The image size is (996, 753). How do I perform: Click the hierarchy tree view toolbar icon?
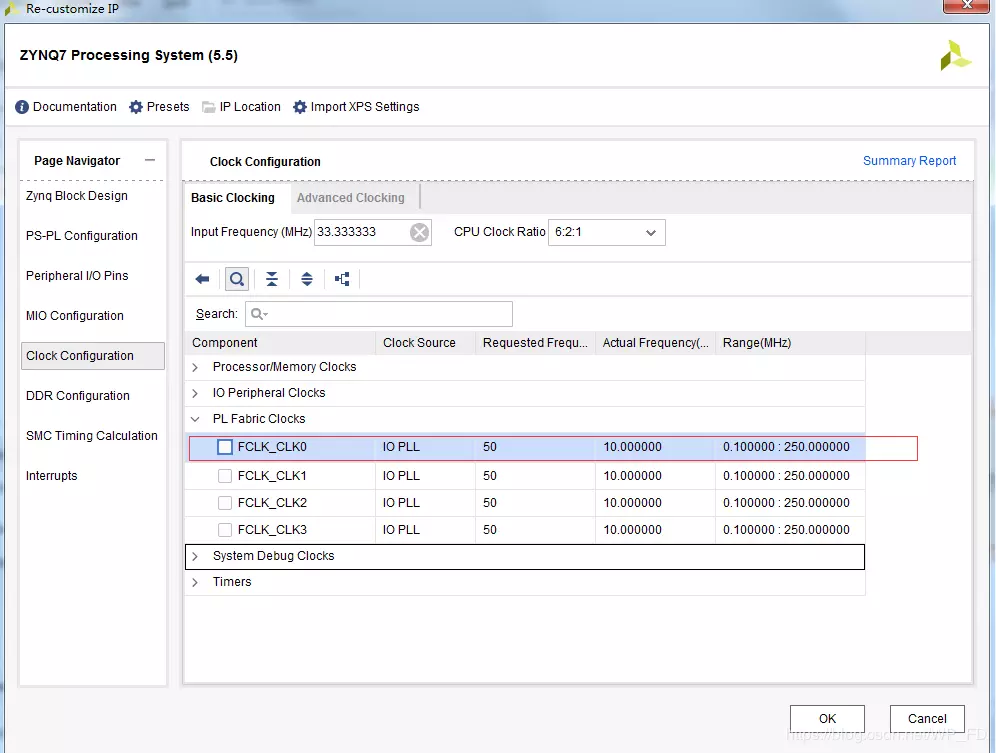[342, 279]
